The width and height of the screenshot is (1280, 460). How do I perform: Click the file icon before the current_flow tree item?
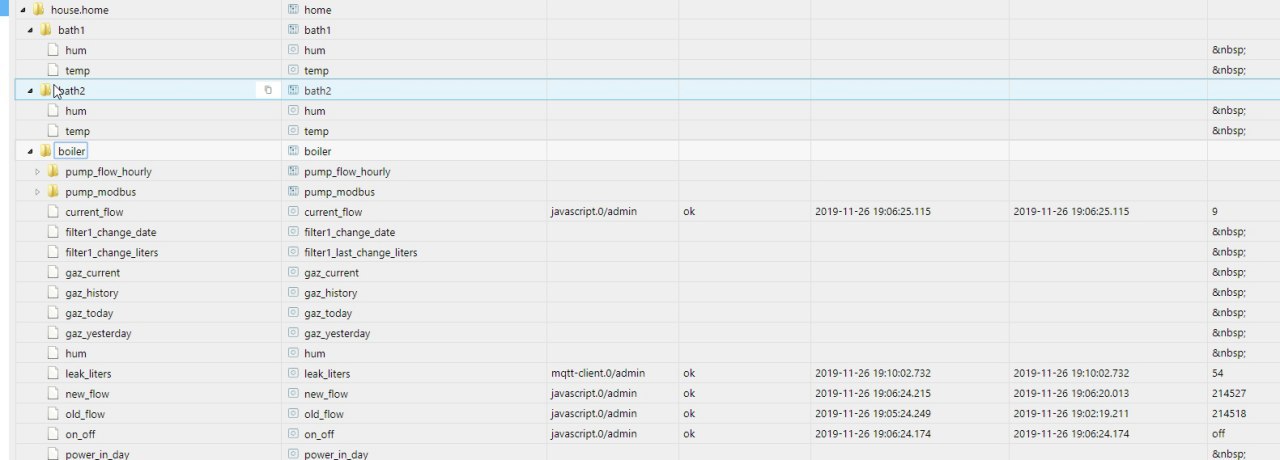tap(53, 212)
